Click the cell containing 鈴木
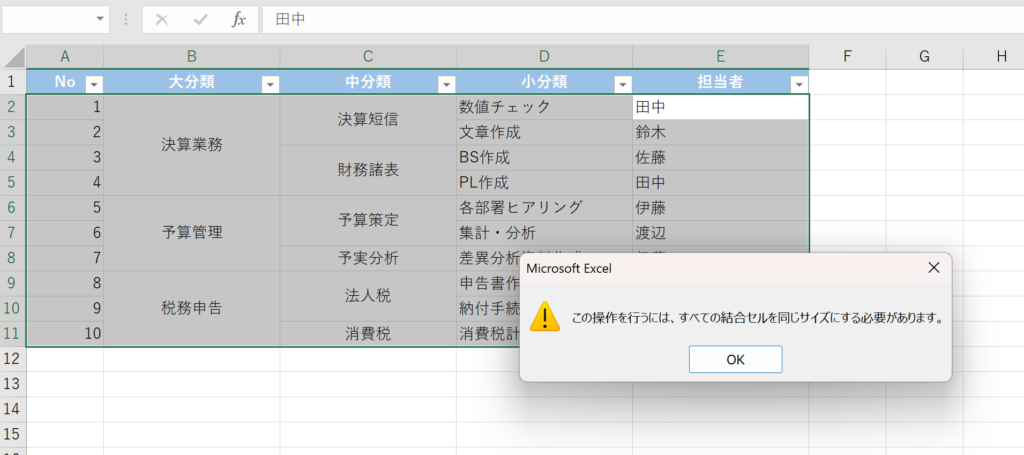Screen dimensions: 1024x455 pos(720,132)
